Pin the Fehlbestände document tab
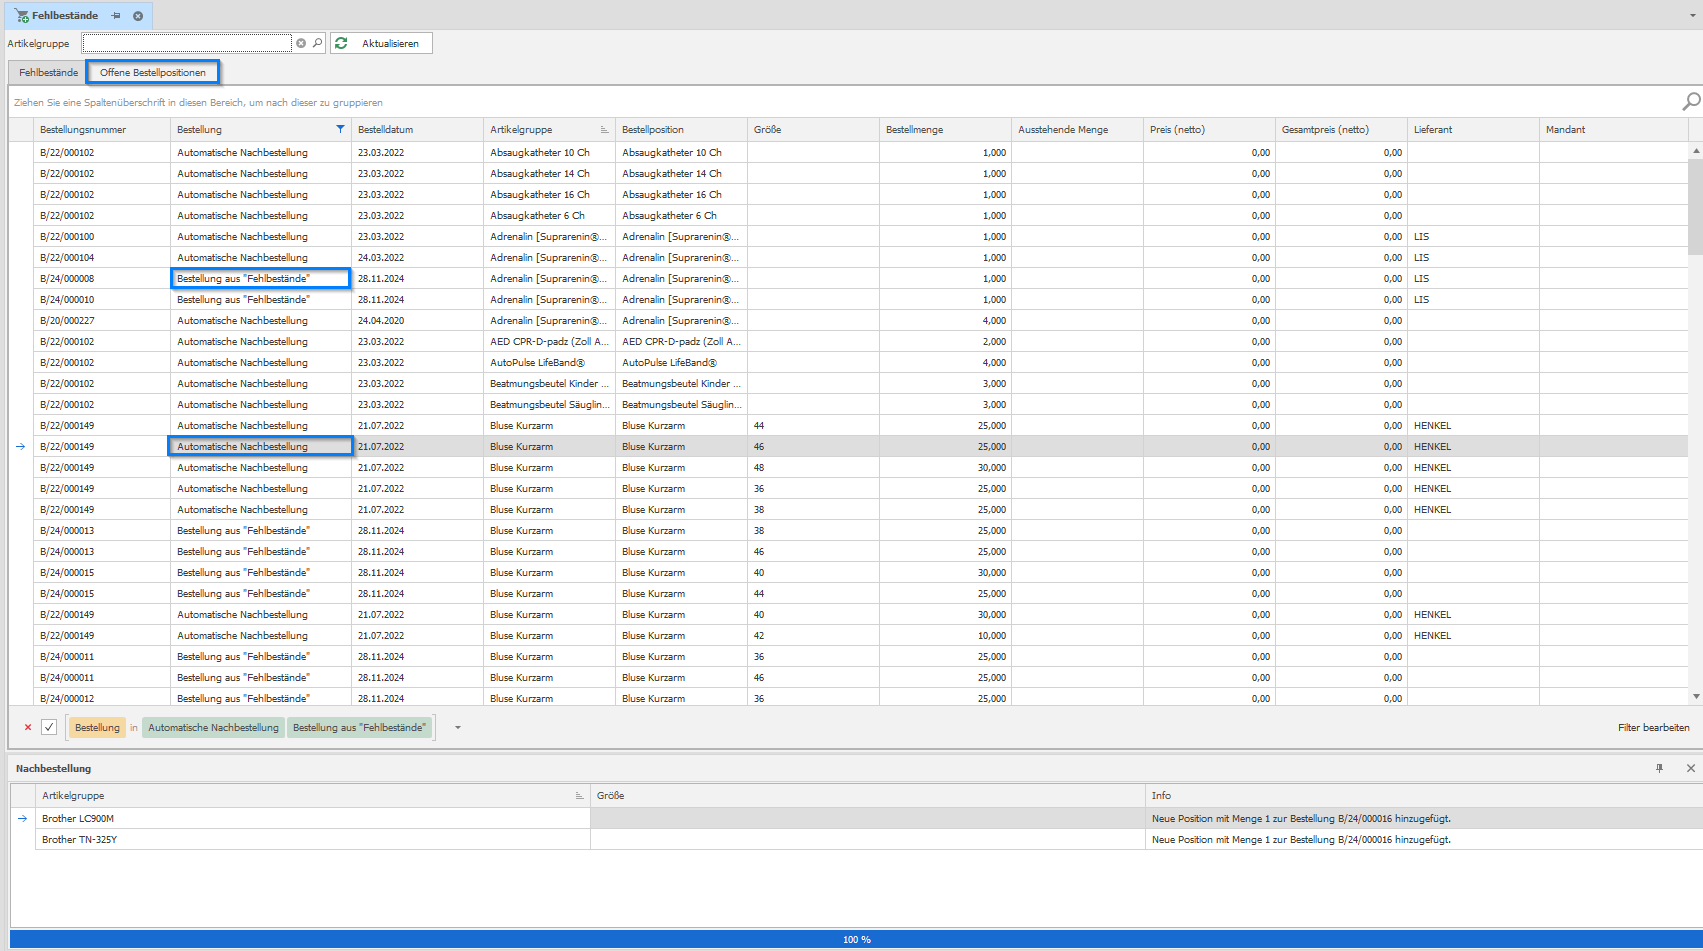 [116, 16]
